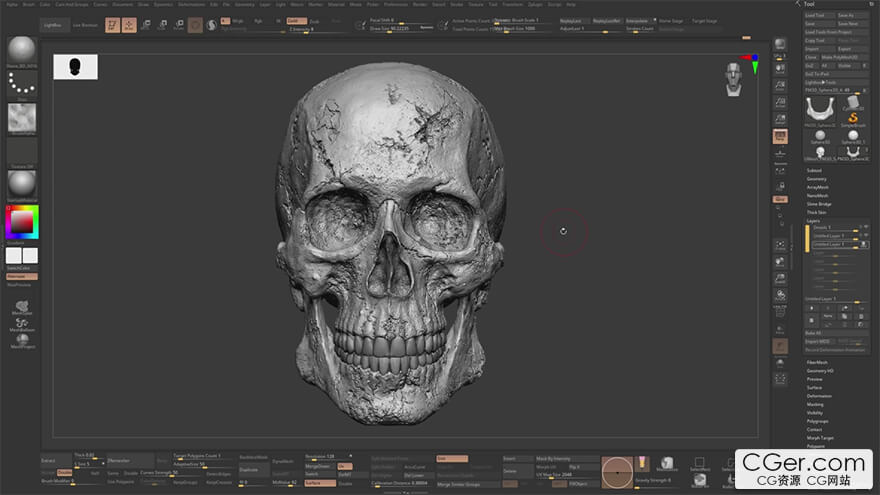880x495 pixels.
Task: Open the current brush sphere thumbnail
Action: (22, 51)
